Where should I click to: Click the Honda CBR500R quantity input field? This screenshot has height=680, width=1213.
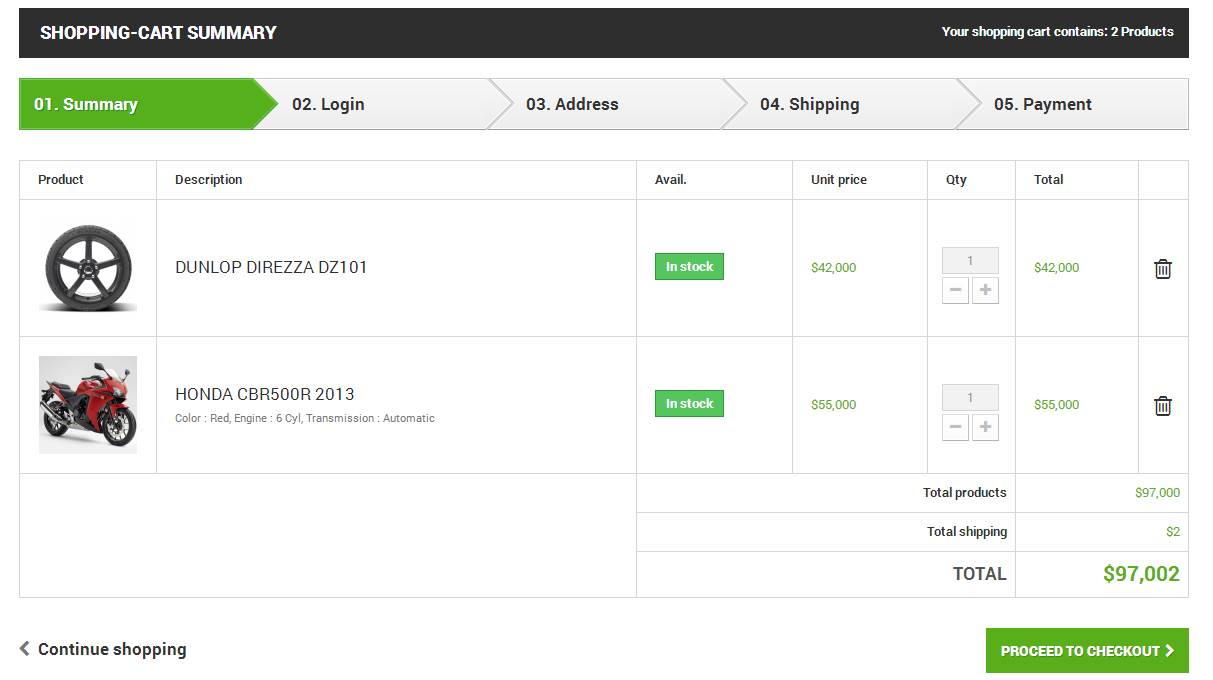pos(970,398)
